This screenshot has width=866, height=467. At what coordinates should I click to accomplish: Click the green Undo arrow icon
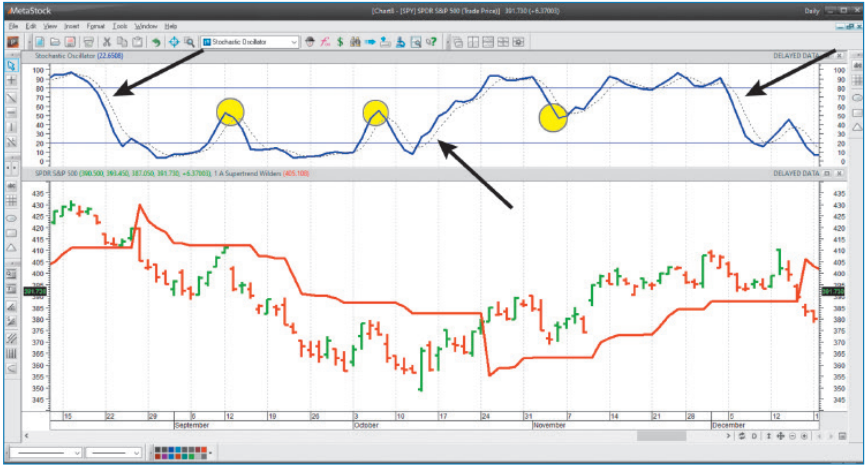tap(157, 42)
